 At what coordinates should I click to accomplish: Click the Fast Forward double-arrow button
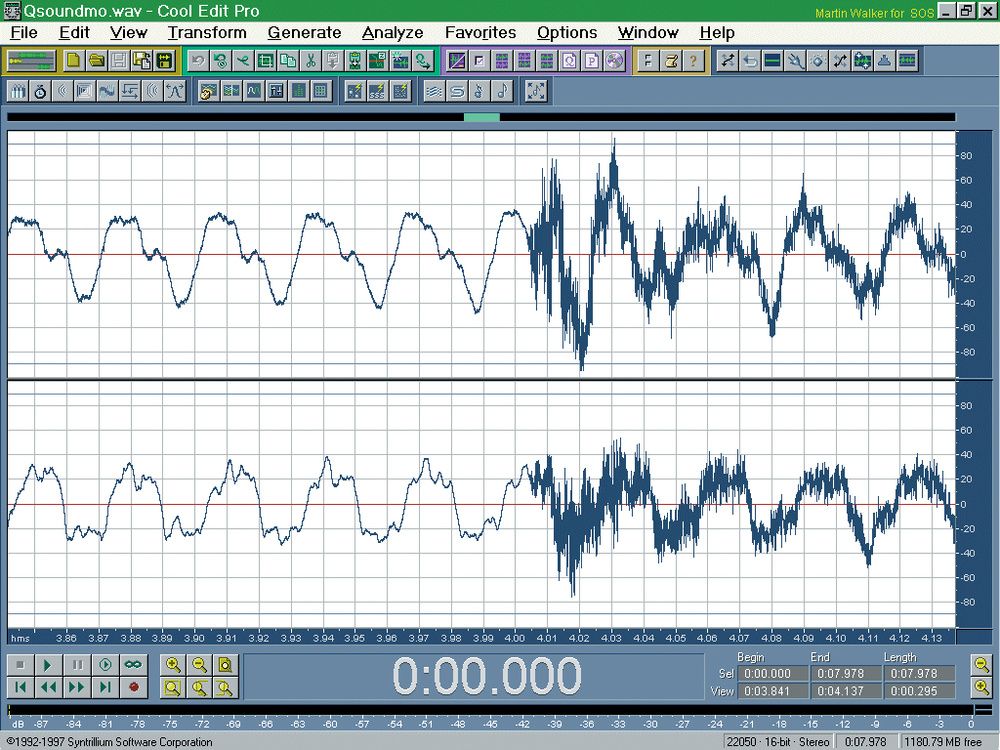point(77,687)
